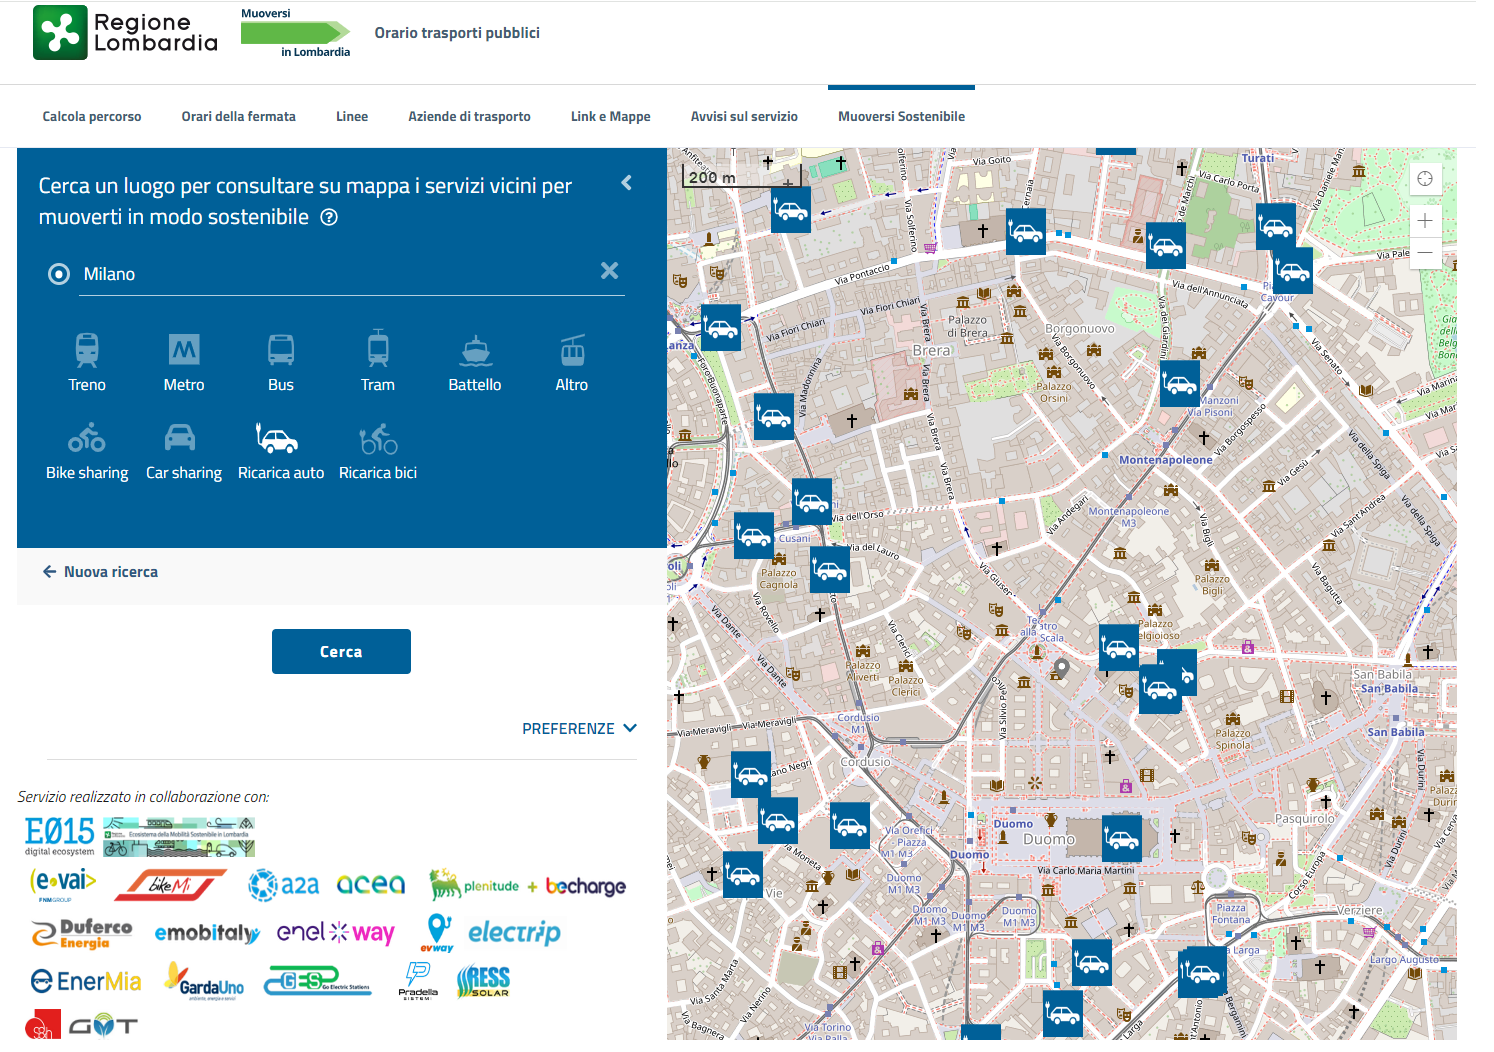The height and width of the screenshot is (1052, 1494).
Task: Select the Tram transport icon
Action: coord(378,351)
